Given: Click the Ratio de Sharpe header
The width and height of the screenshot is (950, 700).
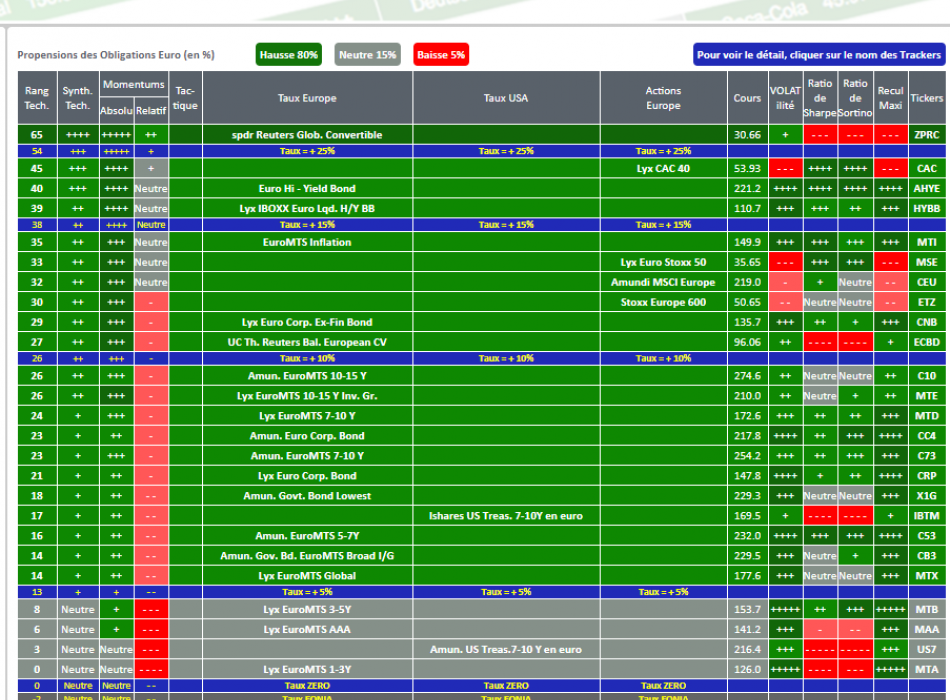Looking at the screenshot, I should pos(820,98).
